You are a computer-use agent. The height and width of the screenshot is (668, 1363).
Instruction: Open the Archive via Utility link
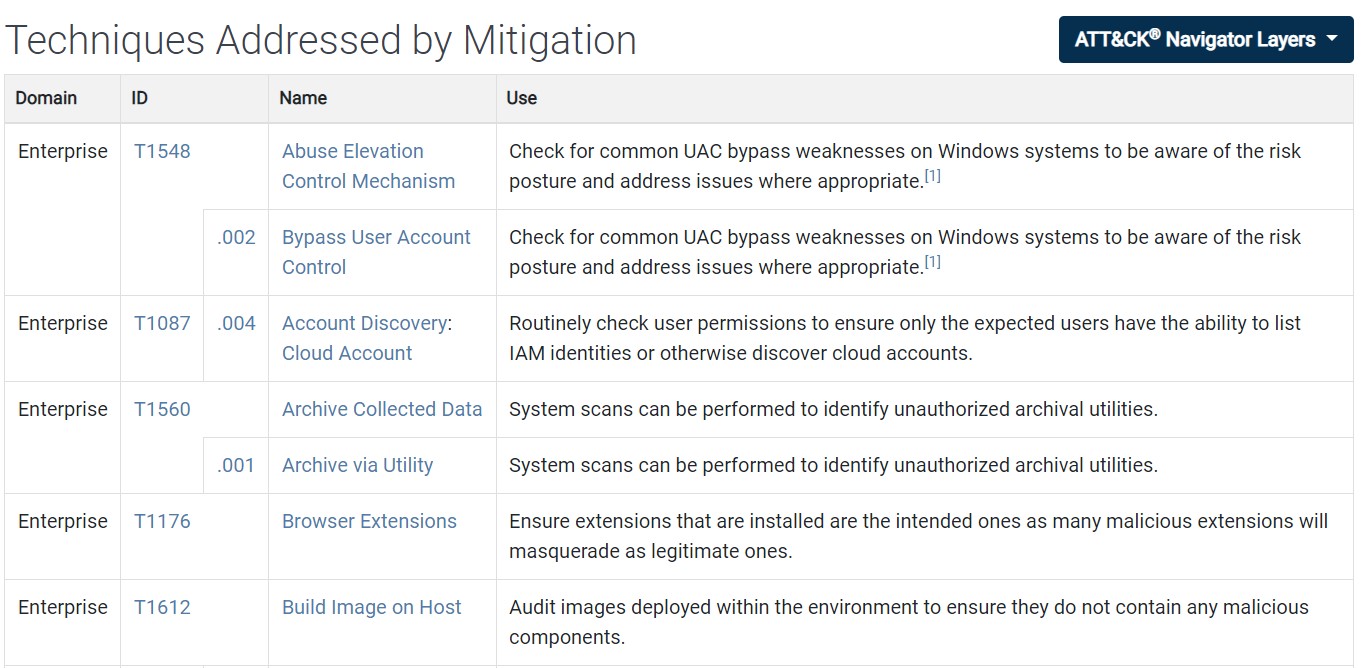tap(357, 465)
